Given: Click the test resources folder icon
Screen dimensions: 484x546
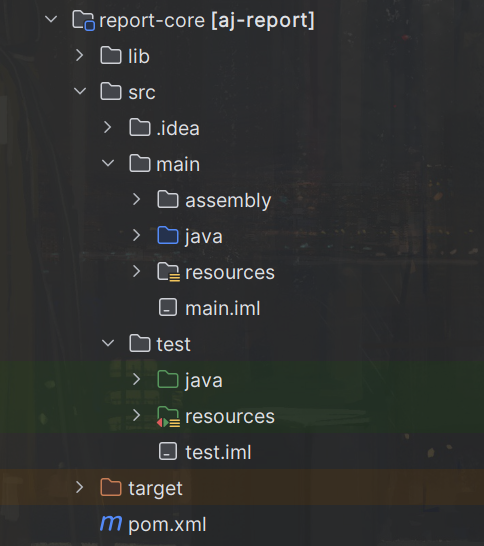Looking at the screenshot, I should coord(169,416).
